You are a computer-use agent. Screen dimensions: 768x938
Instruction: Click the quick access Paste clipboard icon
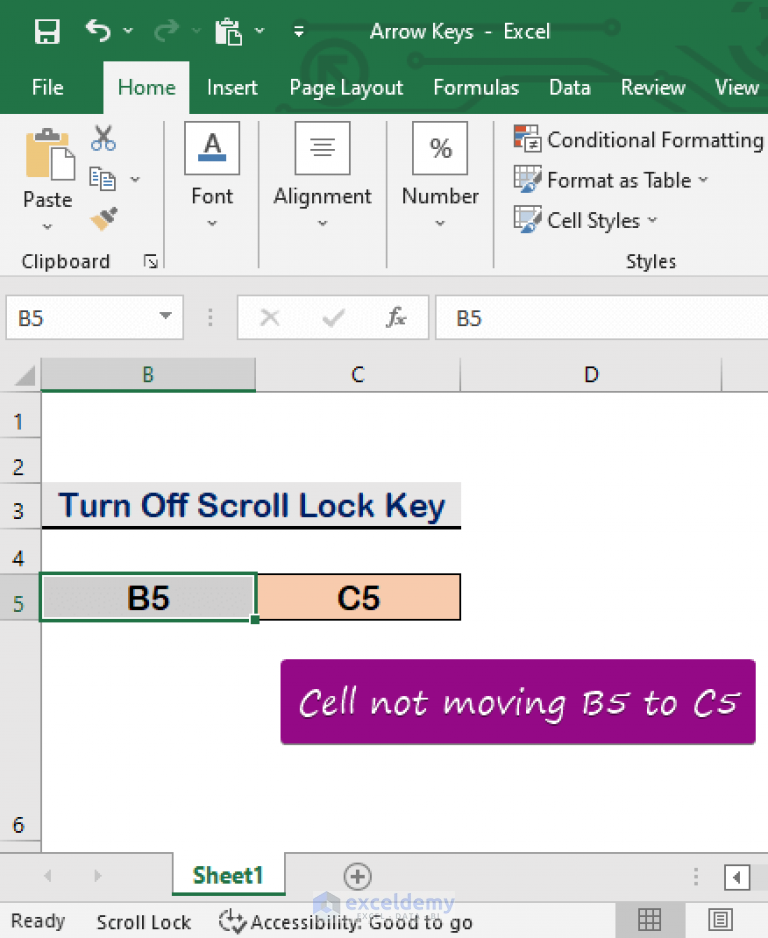click(x=228, y=31)
